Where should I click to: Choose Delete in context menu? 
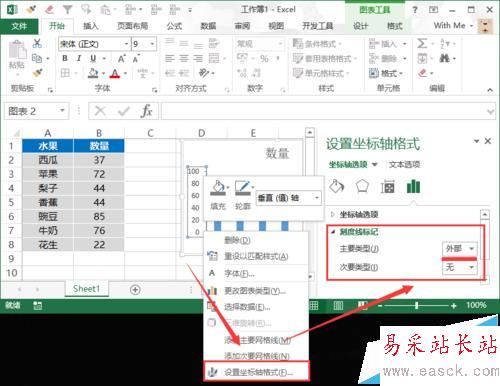pos(237,240)
